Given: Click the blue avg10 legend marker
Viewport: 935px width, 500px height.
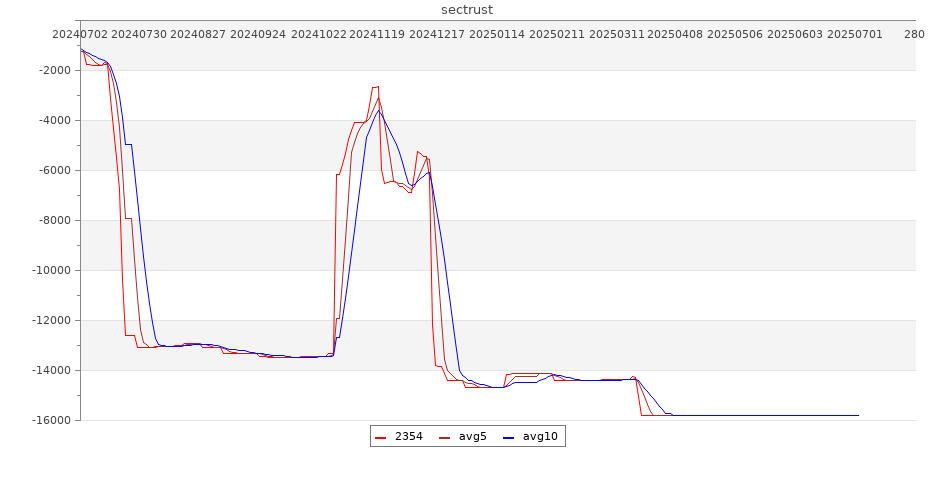Looking at the screenshot, I should pos(509,437).
